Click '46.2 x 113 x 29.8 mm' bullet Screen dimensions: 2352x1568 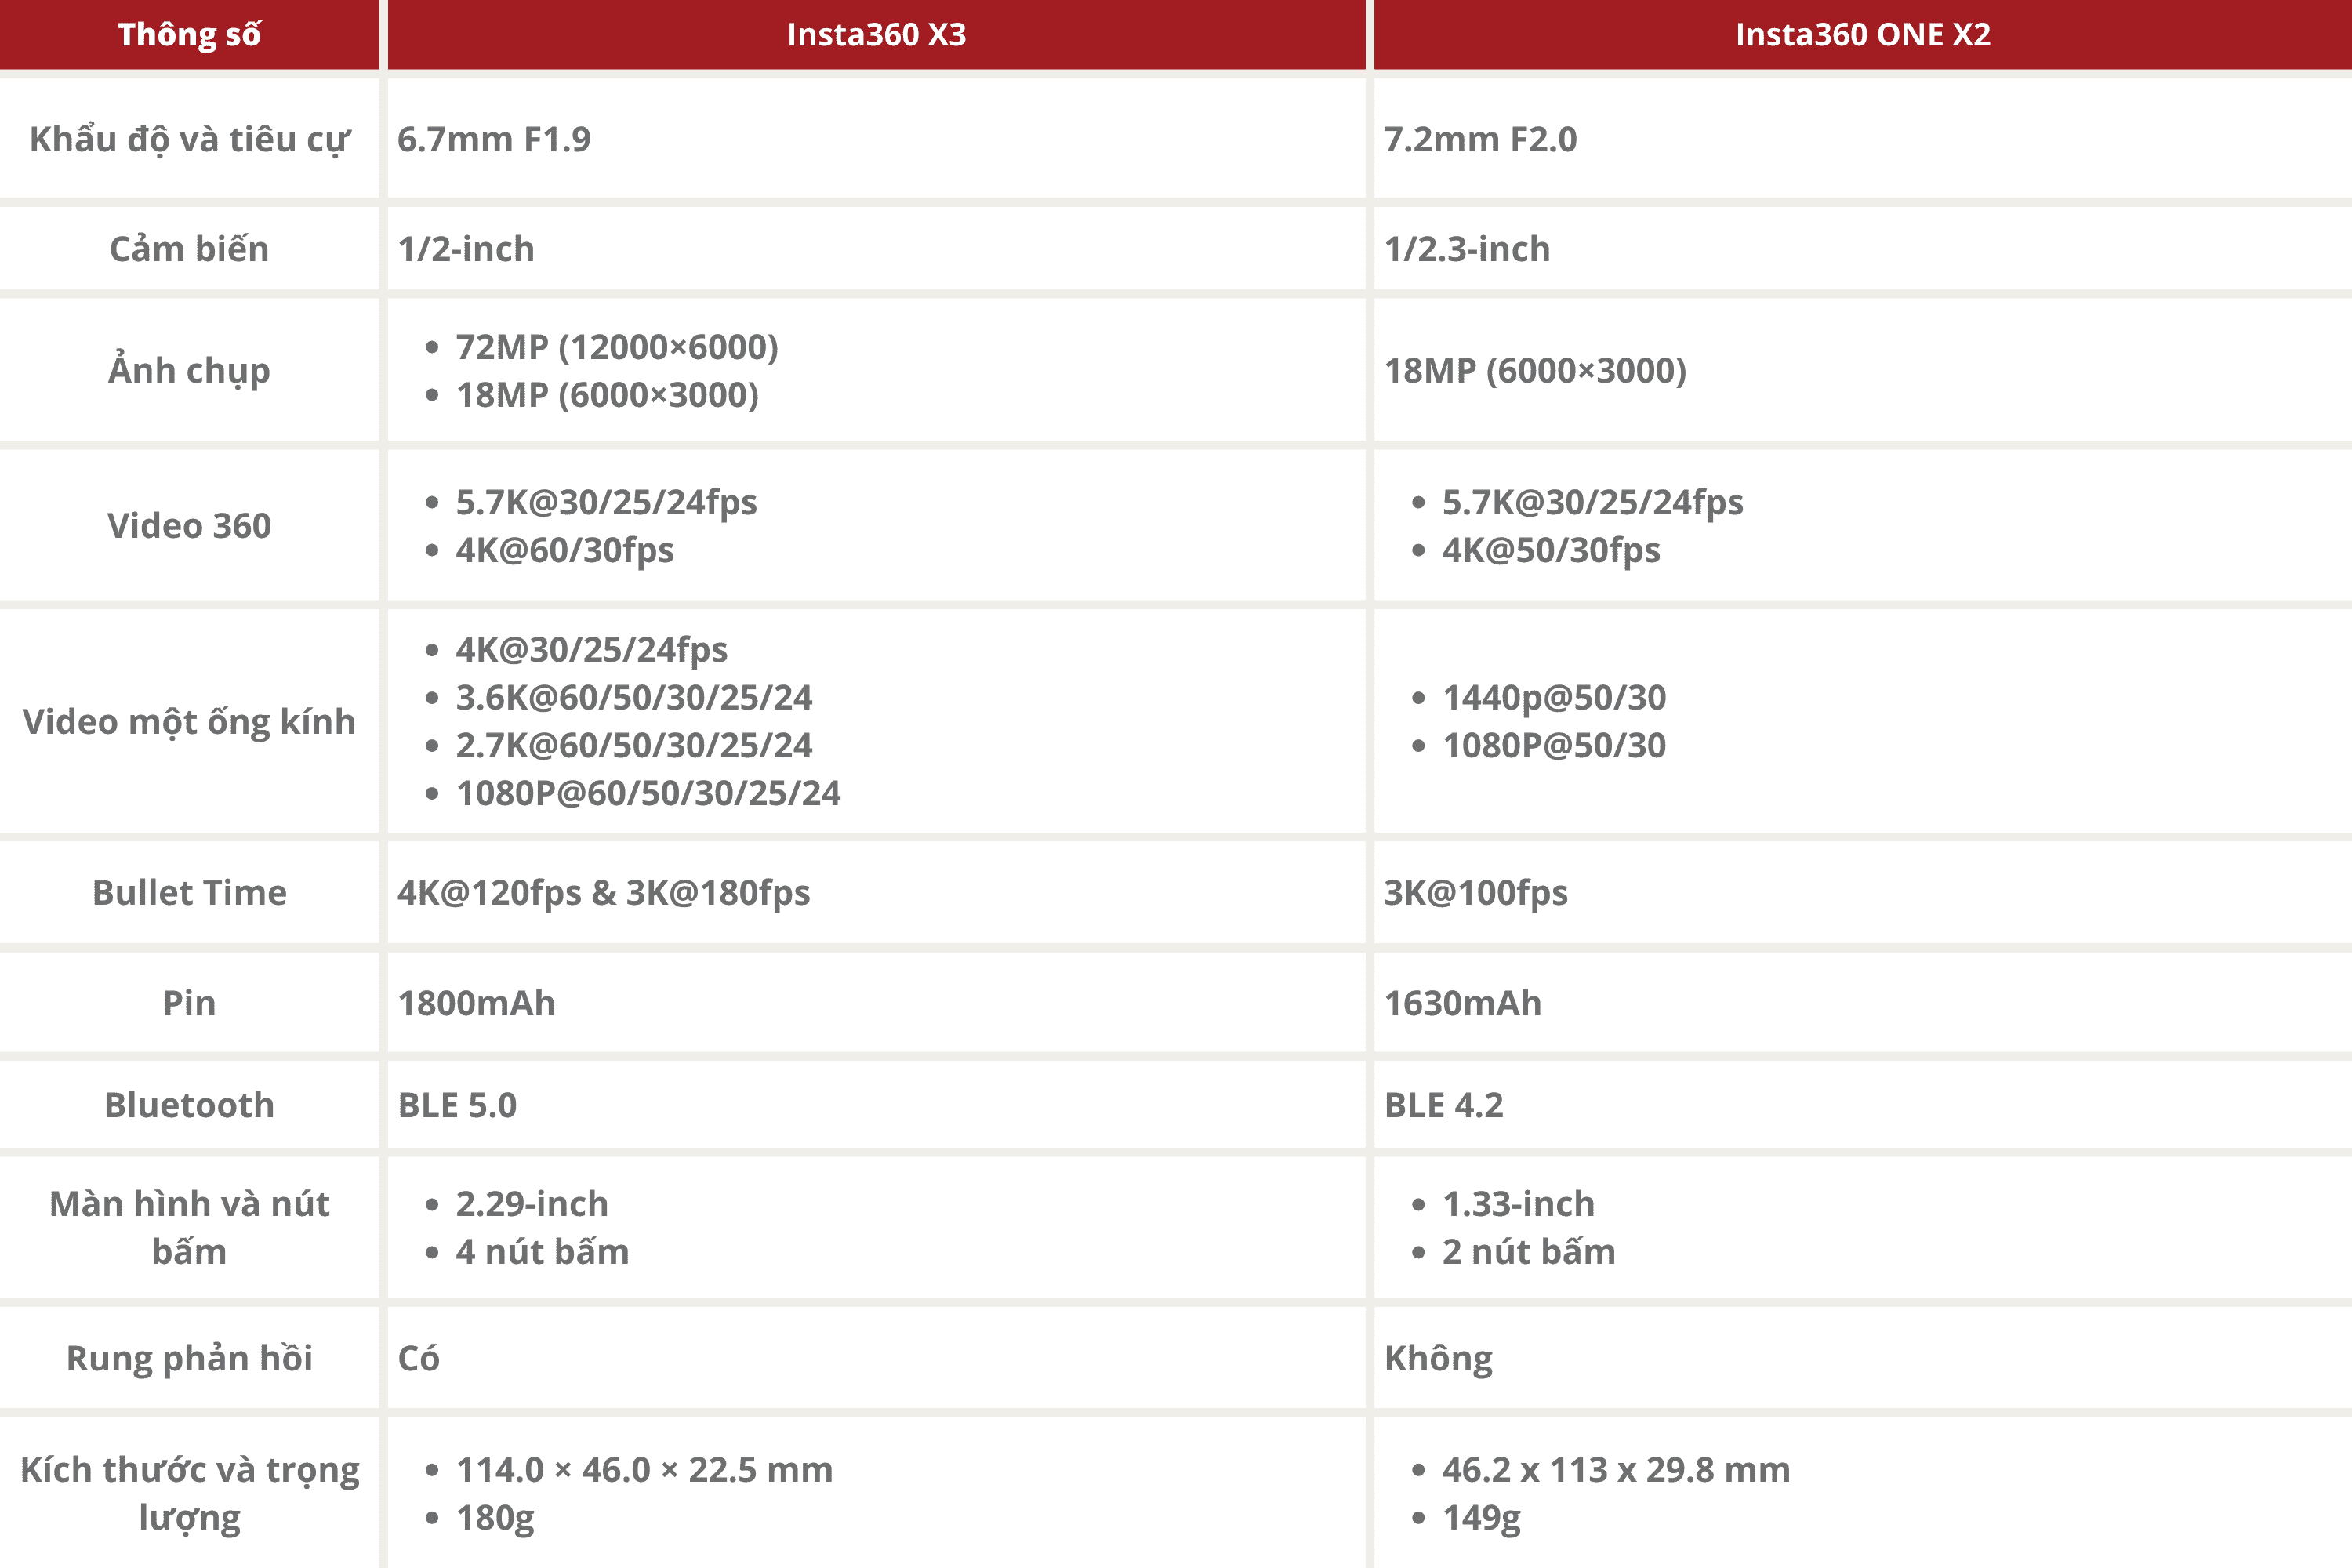click(x=1616, y=1469)
